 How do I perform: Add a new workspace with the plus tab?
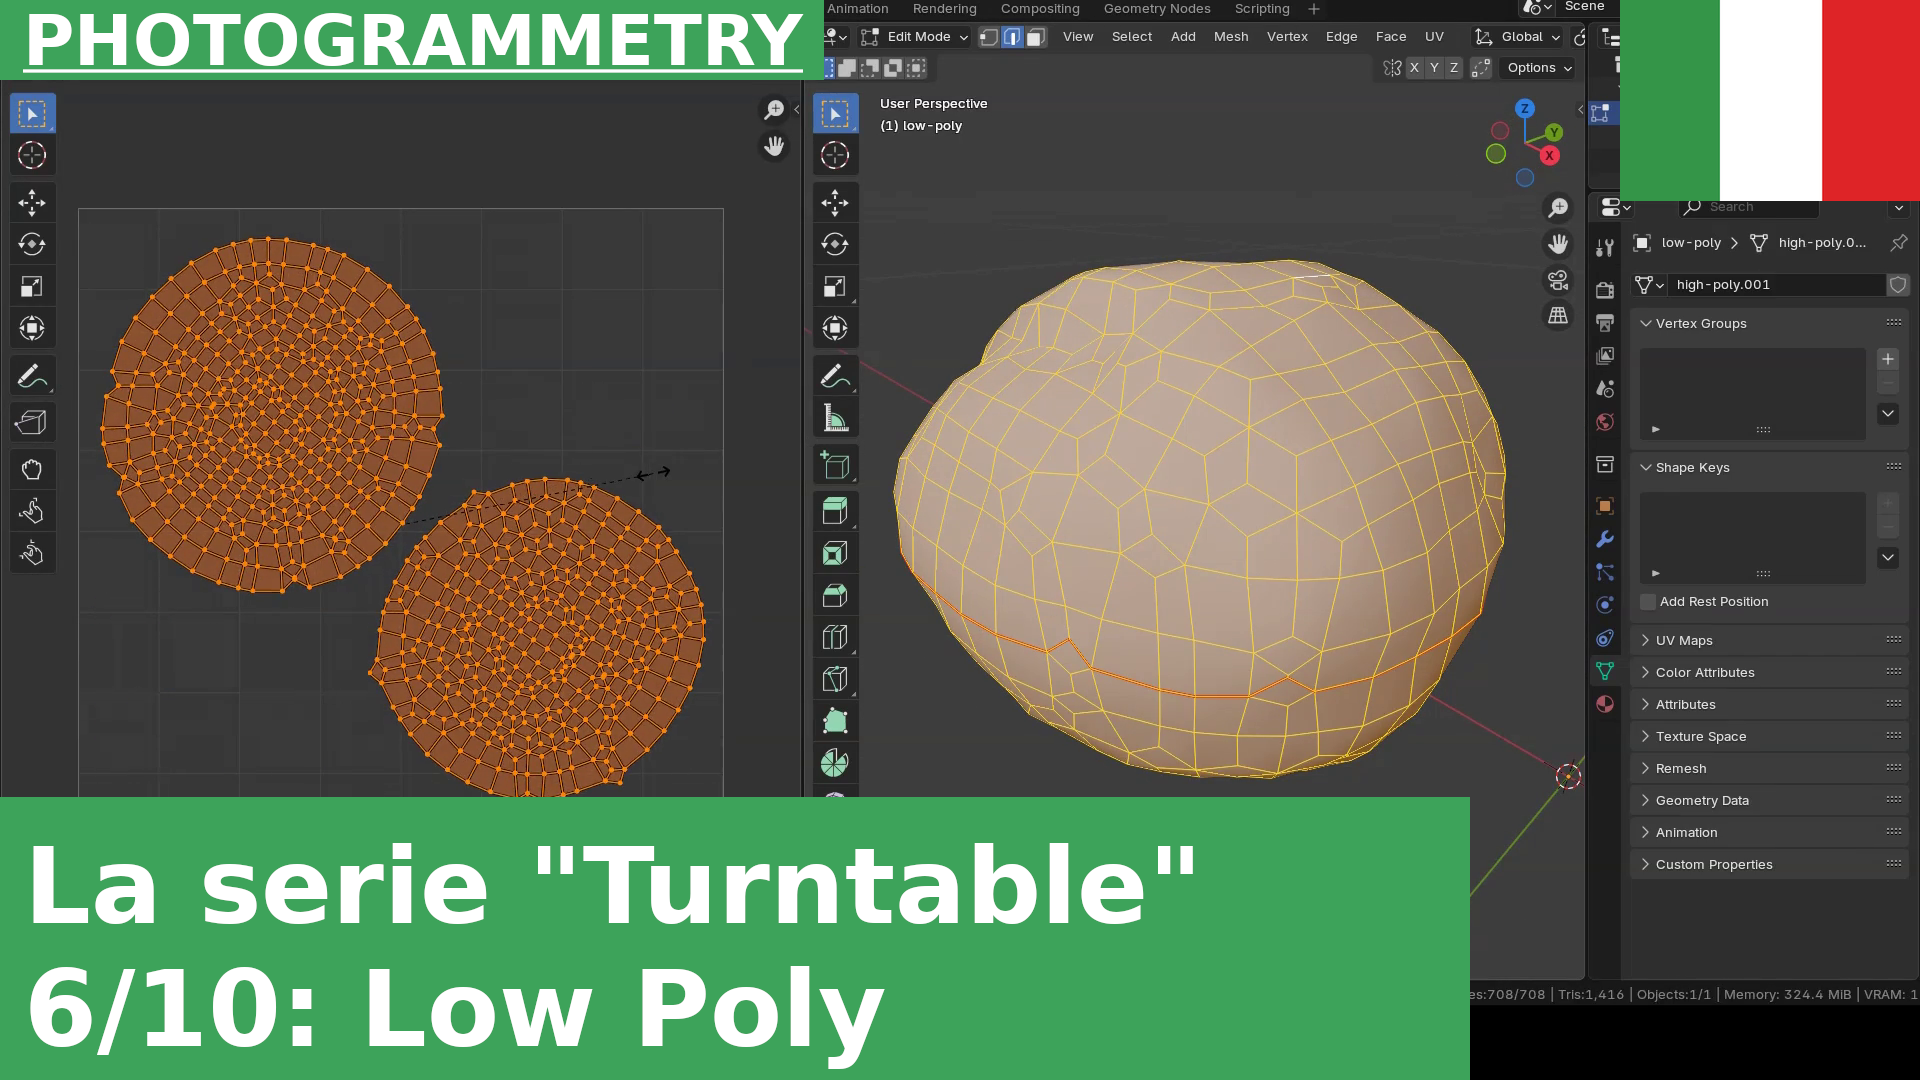click(x=1314, y=9)
